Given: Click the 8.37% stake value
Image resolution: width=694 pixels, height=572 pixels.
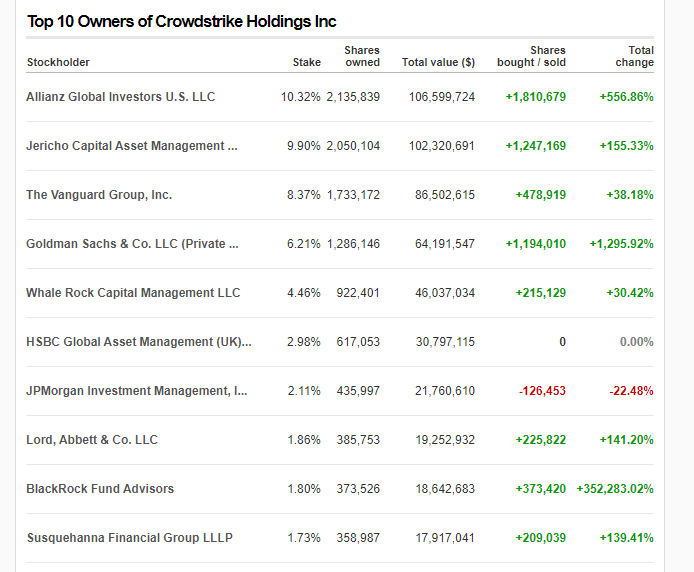Looking at the screenshot, I should point(304,195).
